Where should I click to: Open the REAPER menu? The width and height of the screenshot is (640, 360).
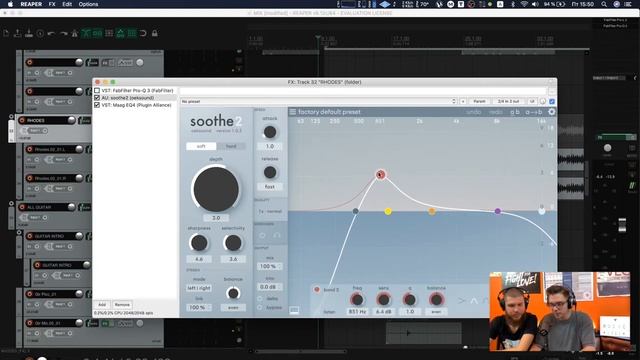31,4
